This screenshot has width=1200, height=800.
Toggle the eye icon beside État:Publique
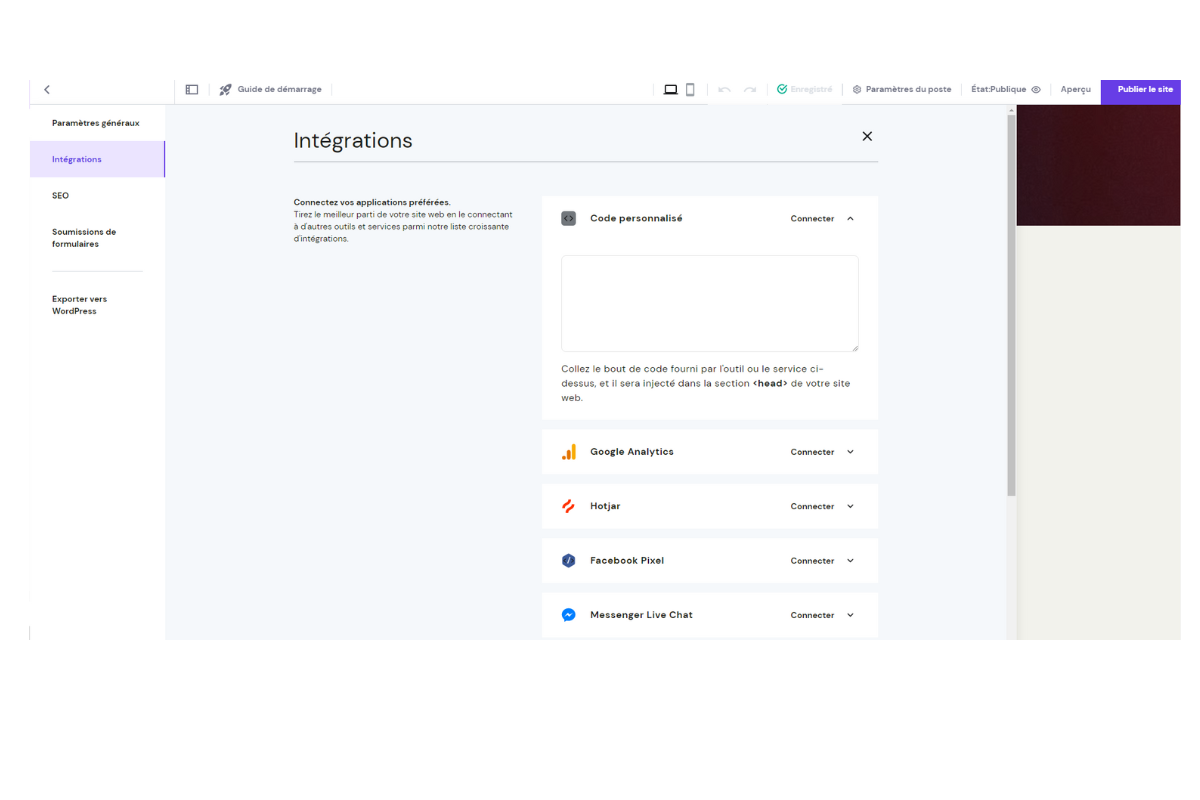(x=1036, y=90)
